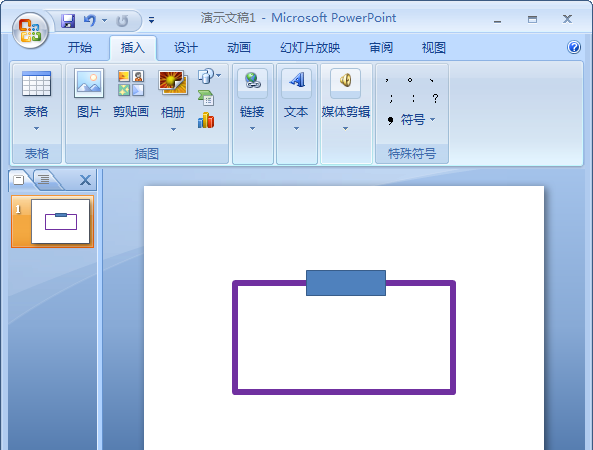593x450 pixels.
Task: Switch to the 审阅 tab
Action: tap(381, 48)
